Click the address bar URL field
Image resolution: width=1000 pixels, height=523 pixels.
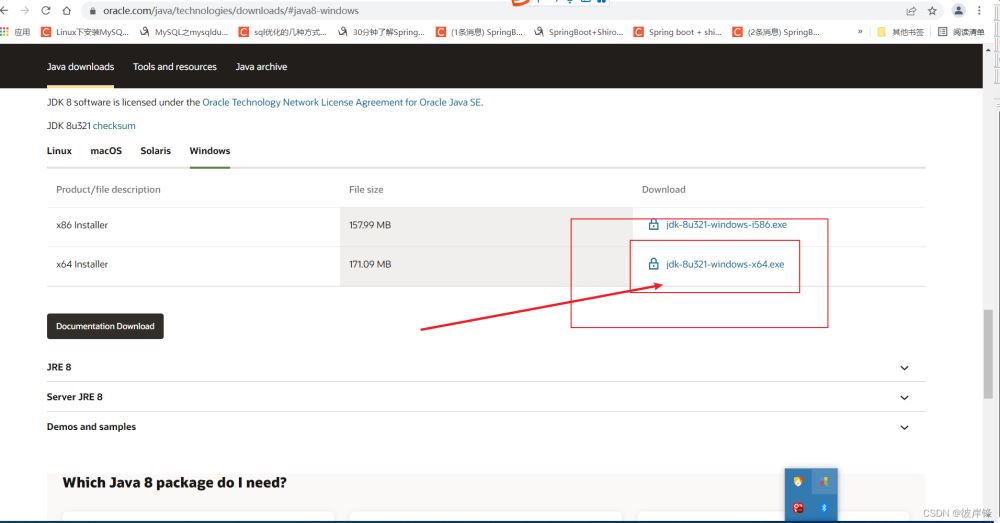(x=400, y=11)
